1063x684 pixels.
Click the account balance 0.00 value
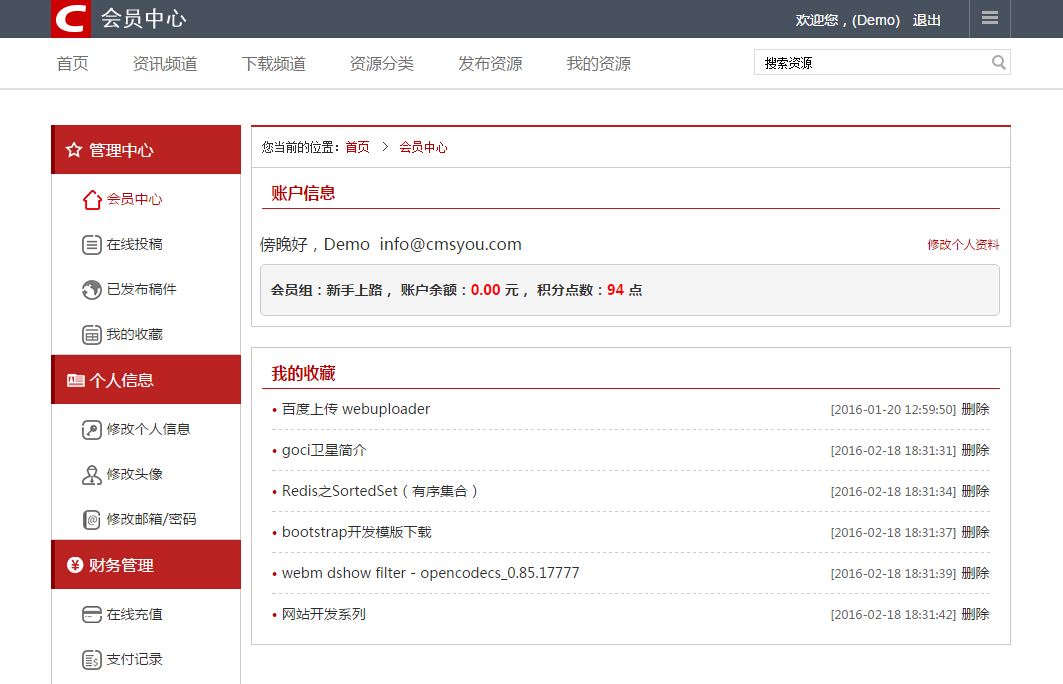point(485,290)
